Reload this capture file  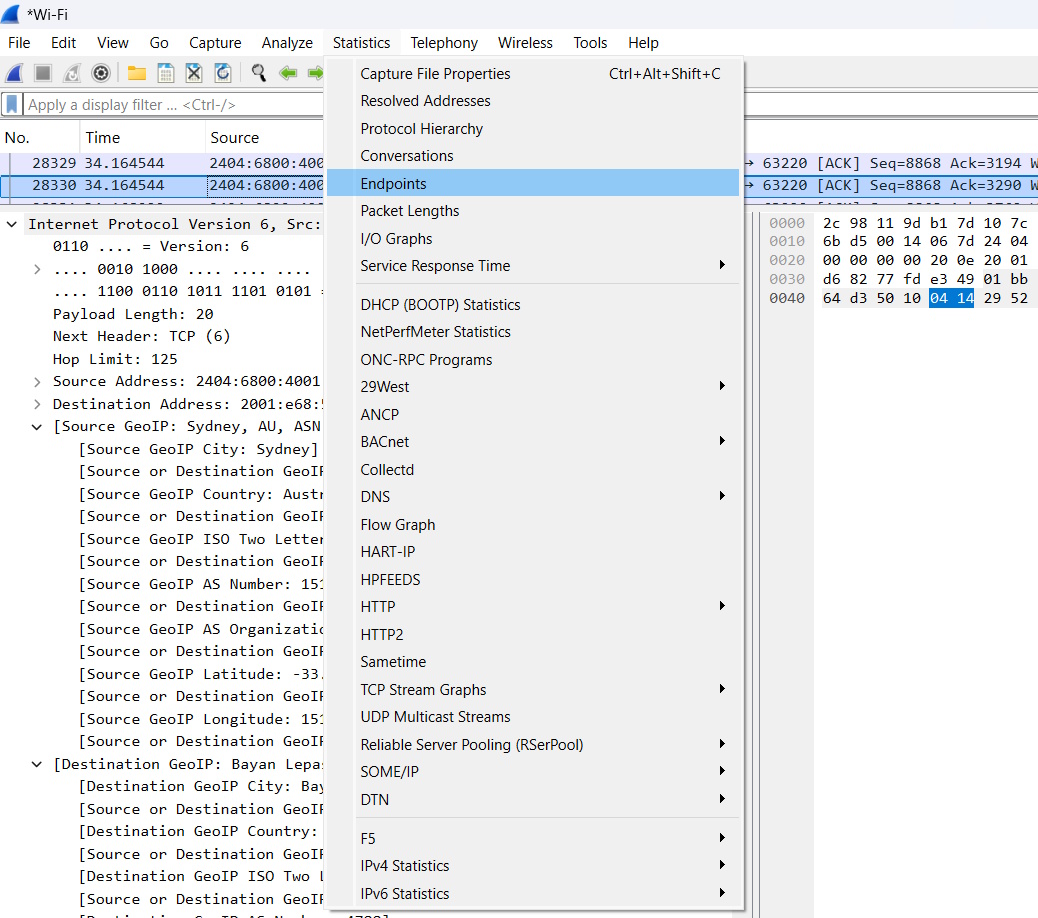click(223, 73)
